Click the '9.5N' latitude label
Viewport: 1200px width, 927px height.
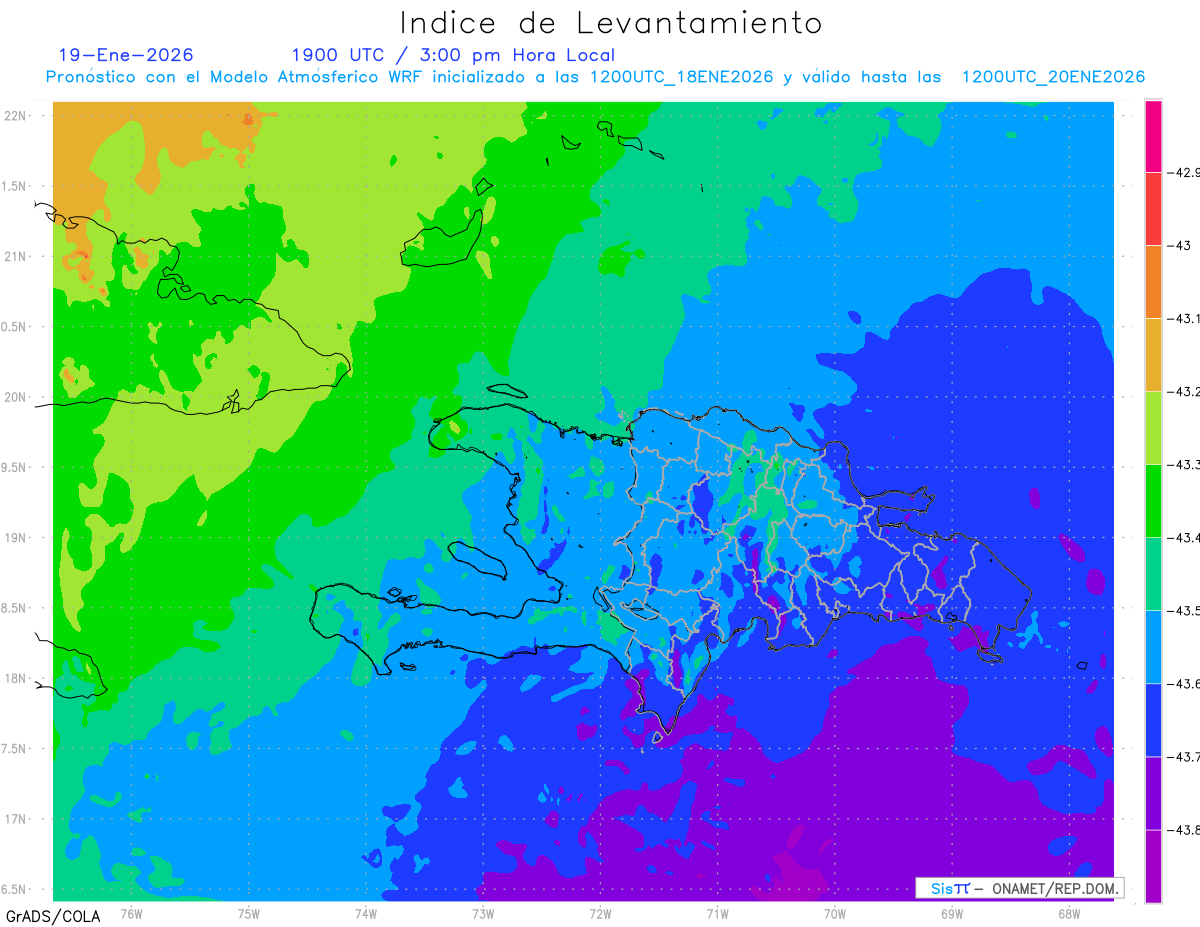tap(15, 467)
